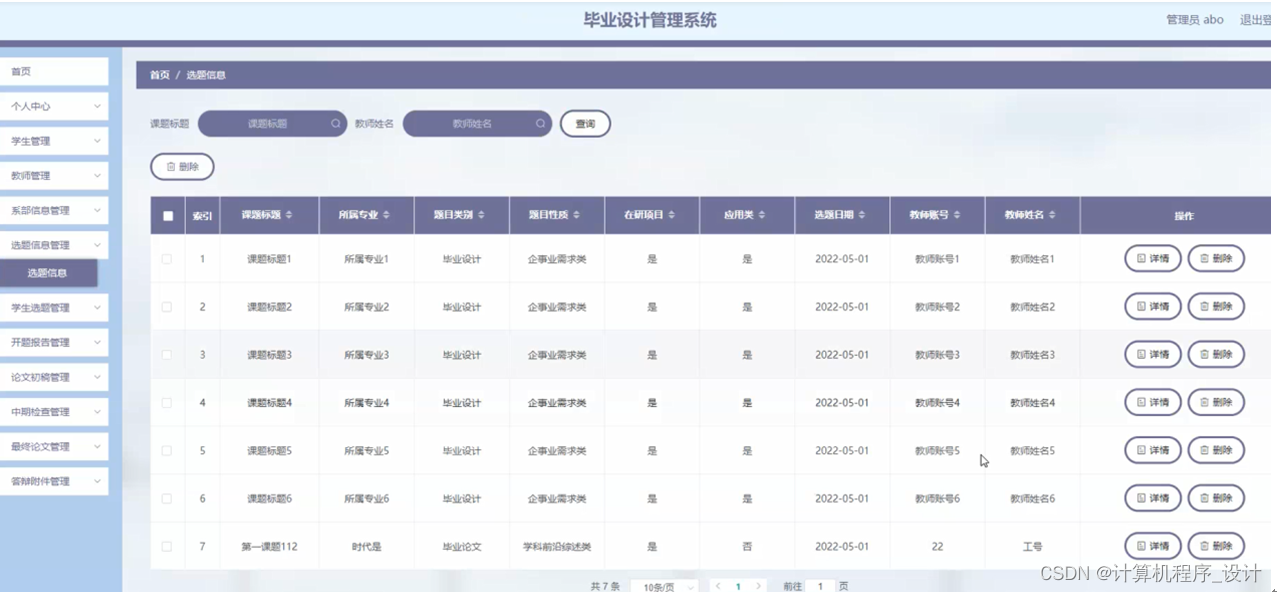Click the search icon in 教师姓名 field
The image size is (1277, 592).
[x=541, y=124]
